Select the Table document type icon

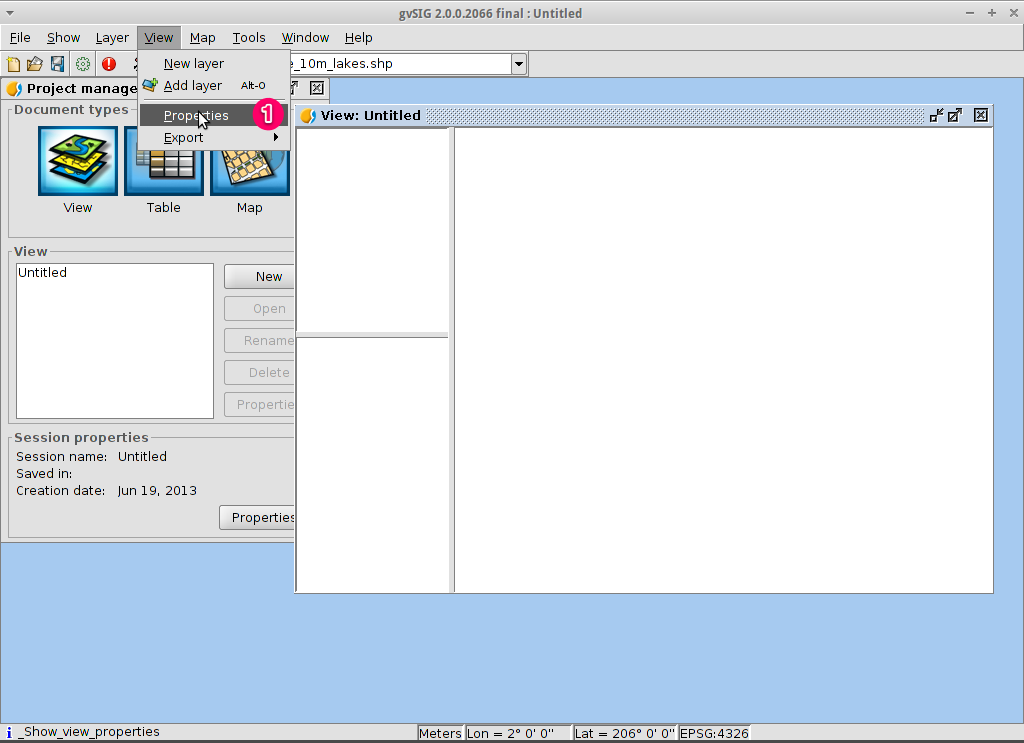click(x=164, y=172)
